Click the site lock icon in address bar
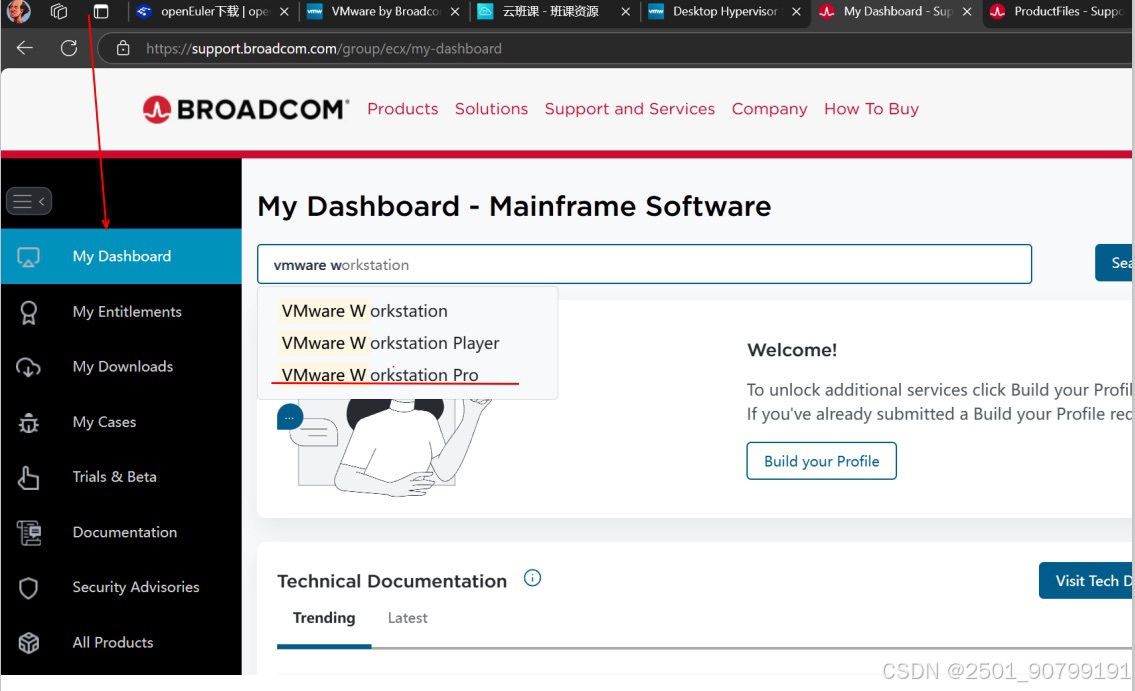 [x=123, y=48]
